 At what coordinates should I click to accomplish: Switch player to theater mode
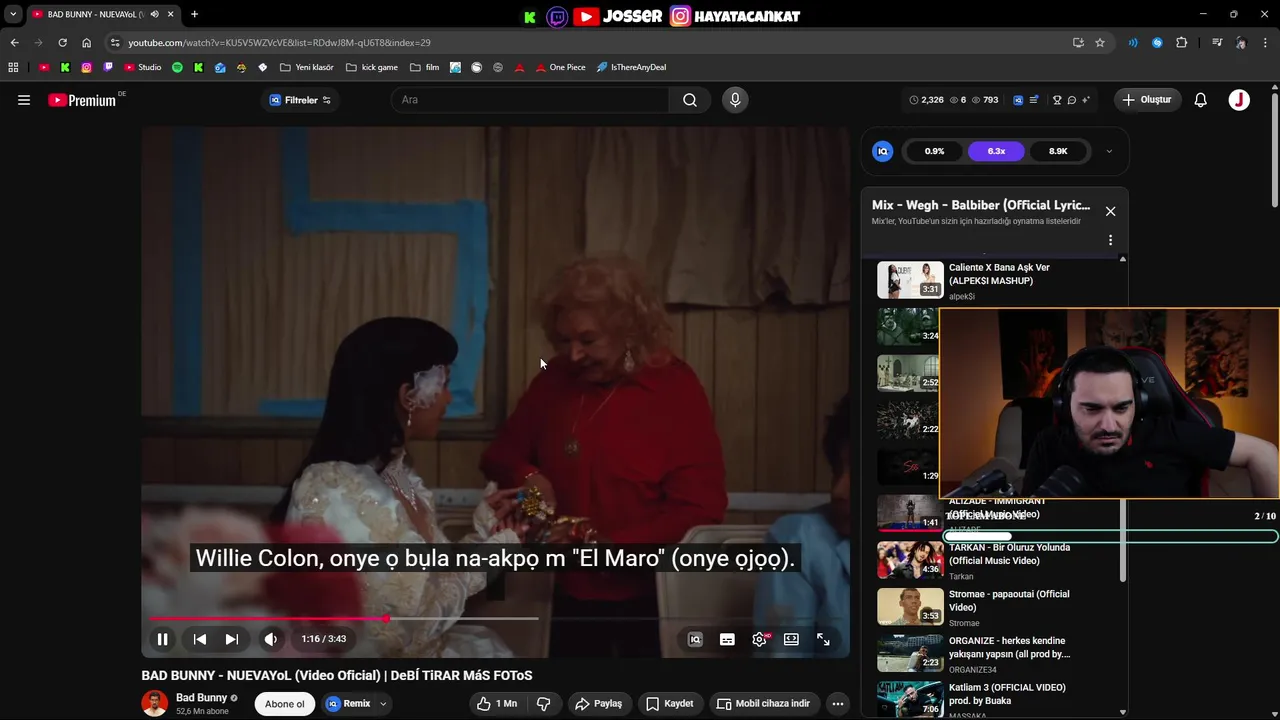(x=791, y=639)
